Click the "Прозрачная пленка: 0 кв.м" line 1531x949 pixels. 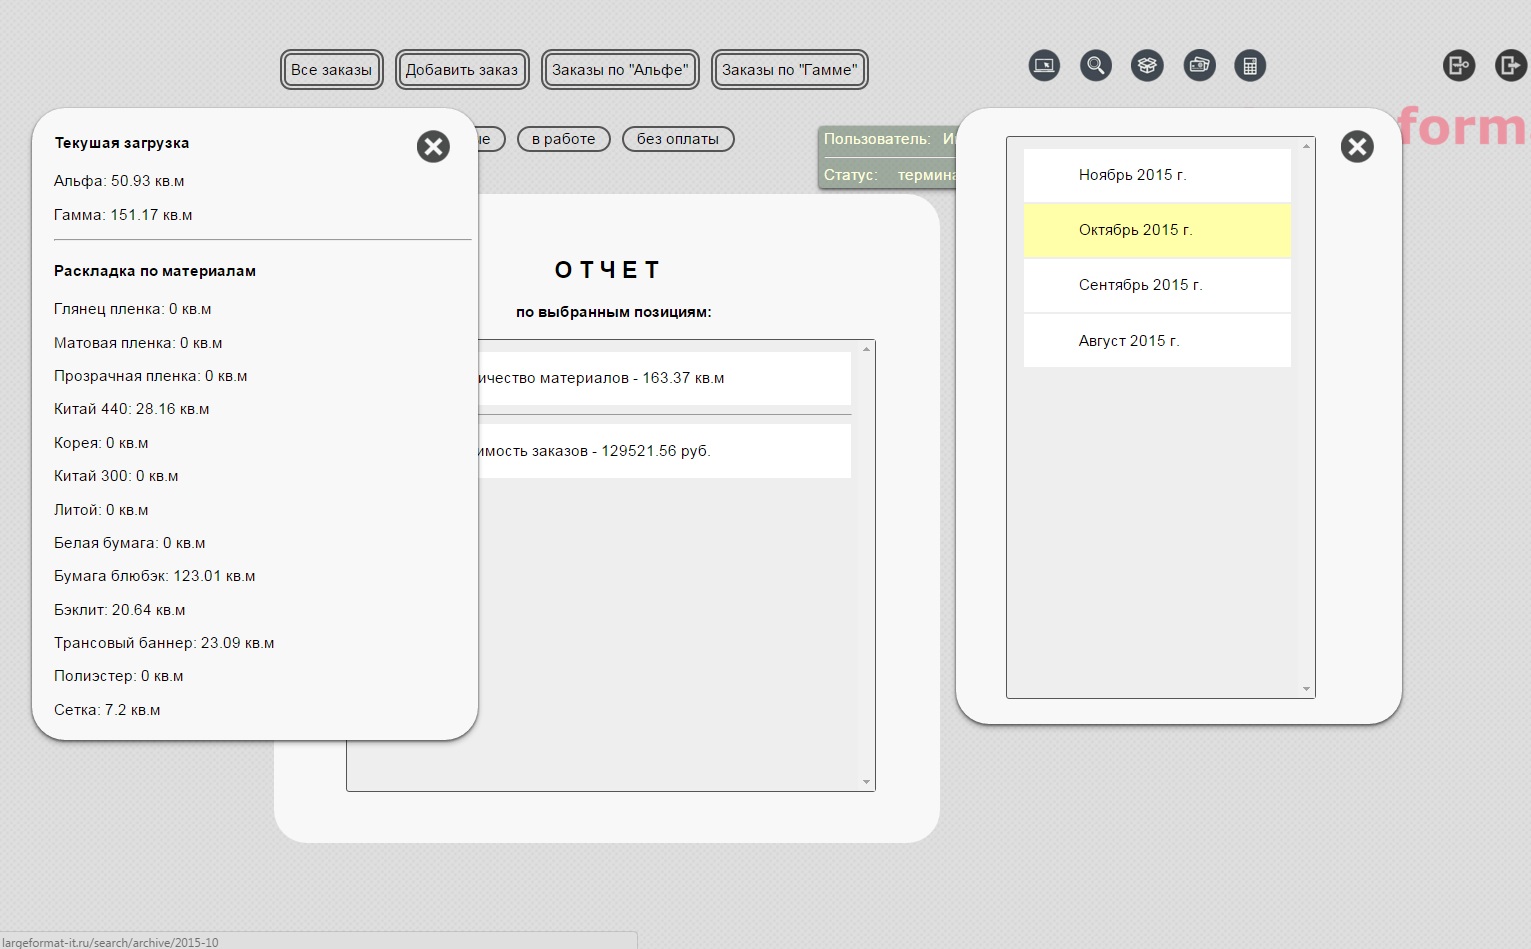point(151,376)
